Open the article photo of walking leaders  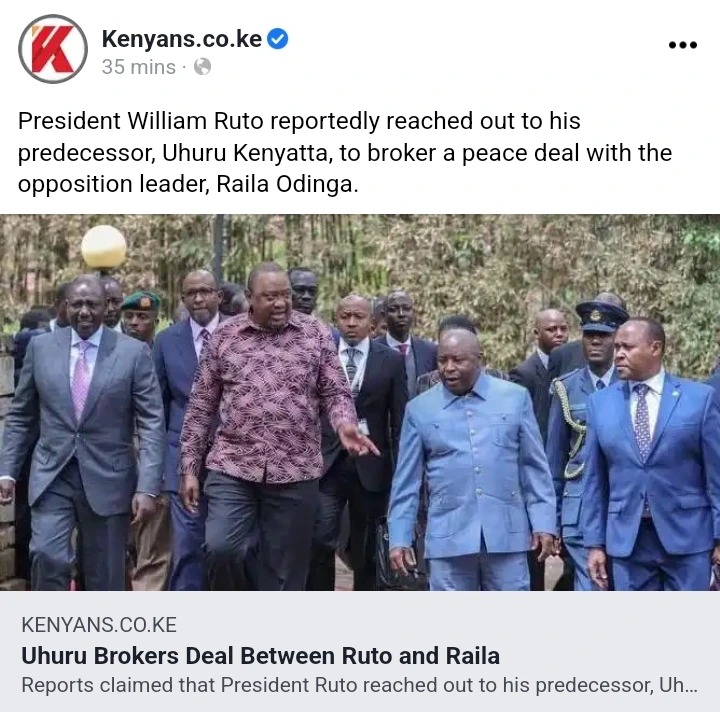tap(360, 402)
